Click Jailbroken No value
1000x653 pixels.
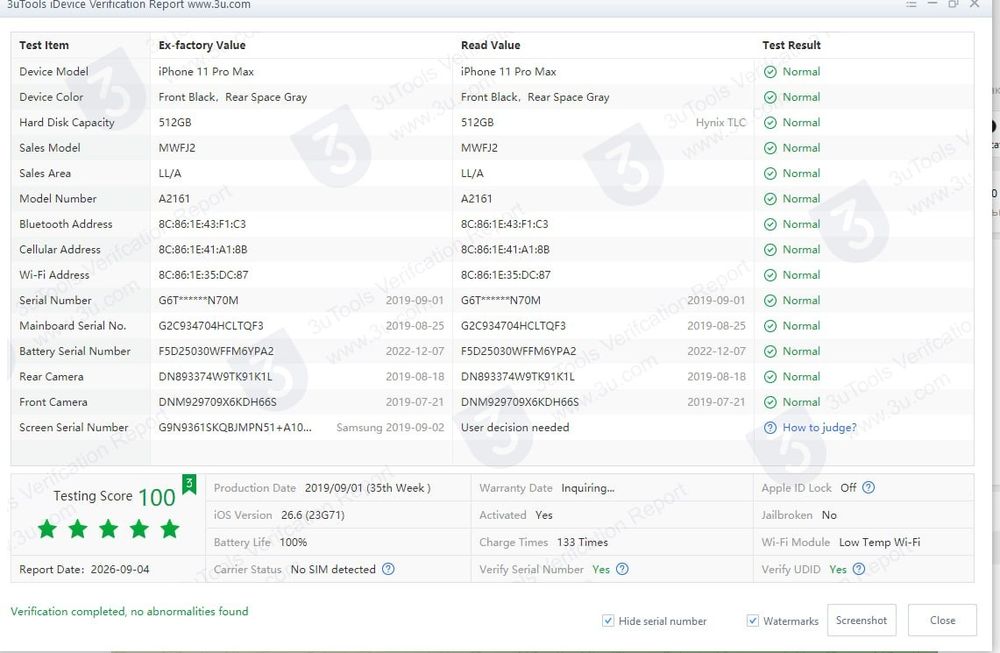click(x=828, y=515)
